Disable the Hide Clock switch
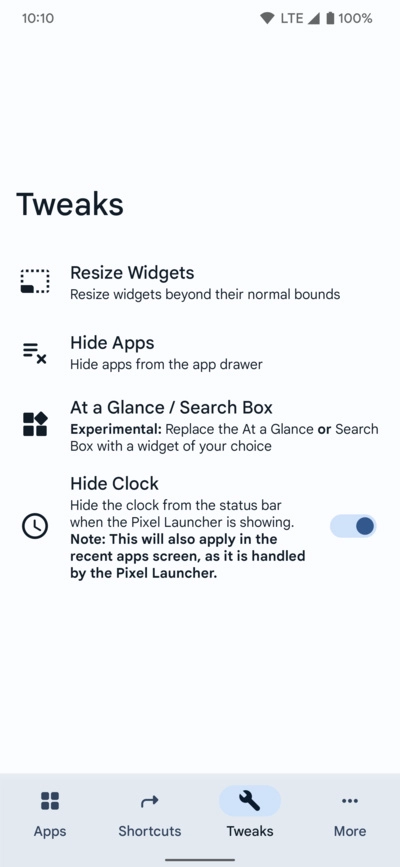The width and height of the screenshot is (400, 867). (353, 526)
